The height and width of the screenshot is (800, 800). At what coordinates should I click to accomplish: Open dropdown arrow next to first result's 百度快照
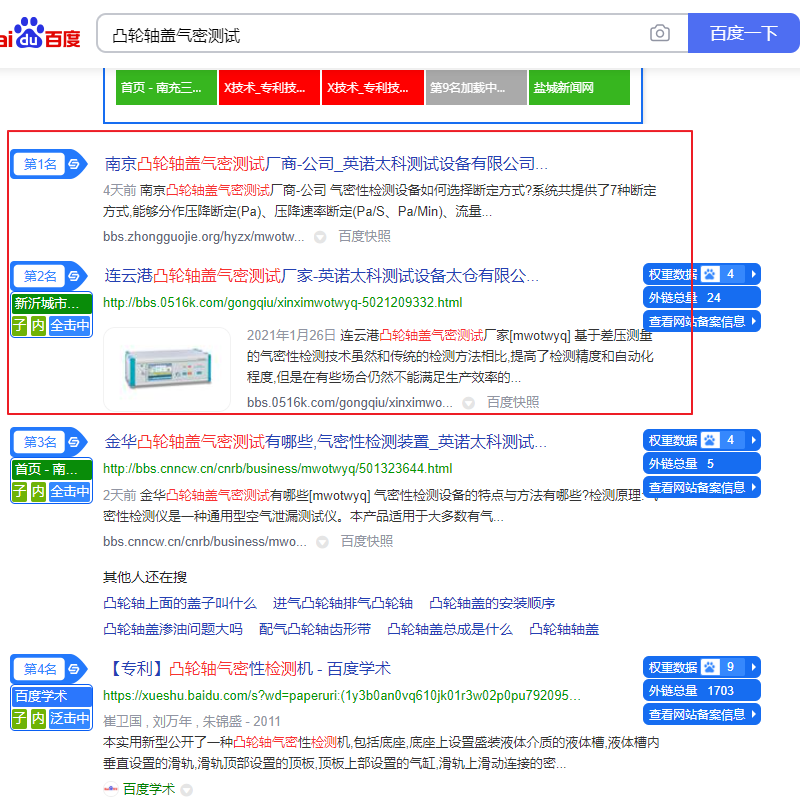320,237
